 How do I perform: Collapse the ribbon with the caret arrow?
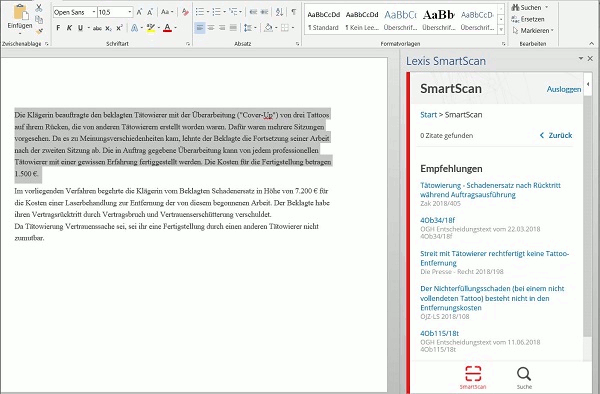pos(592,44)
